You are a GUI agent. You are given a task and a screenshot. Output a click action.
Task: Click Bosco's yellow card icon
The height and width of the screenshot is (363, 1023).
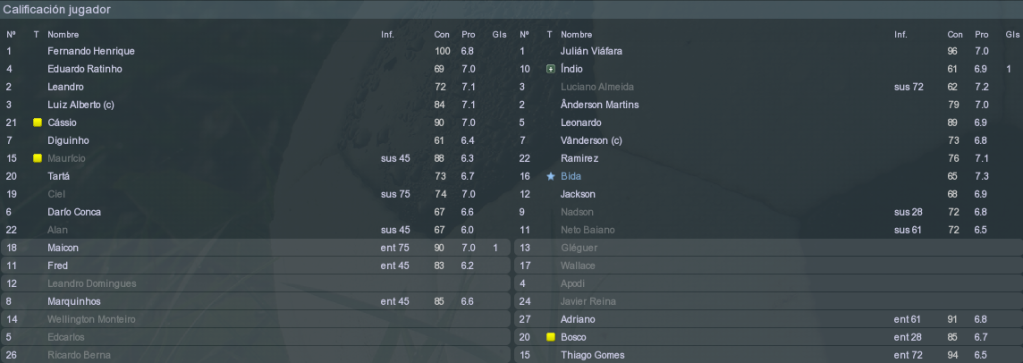click(551, 338)
